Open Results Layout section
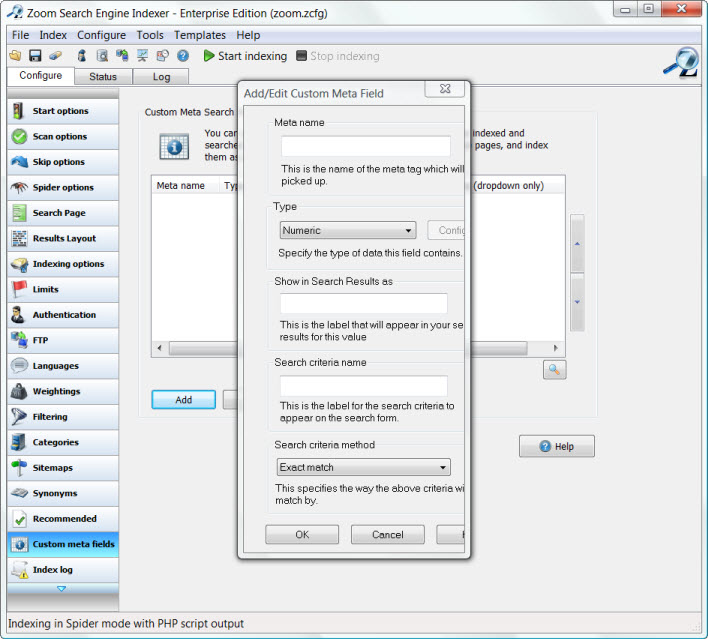 (63, 238)
